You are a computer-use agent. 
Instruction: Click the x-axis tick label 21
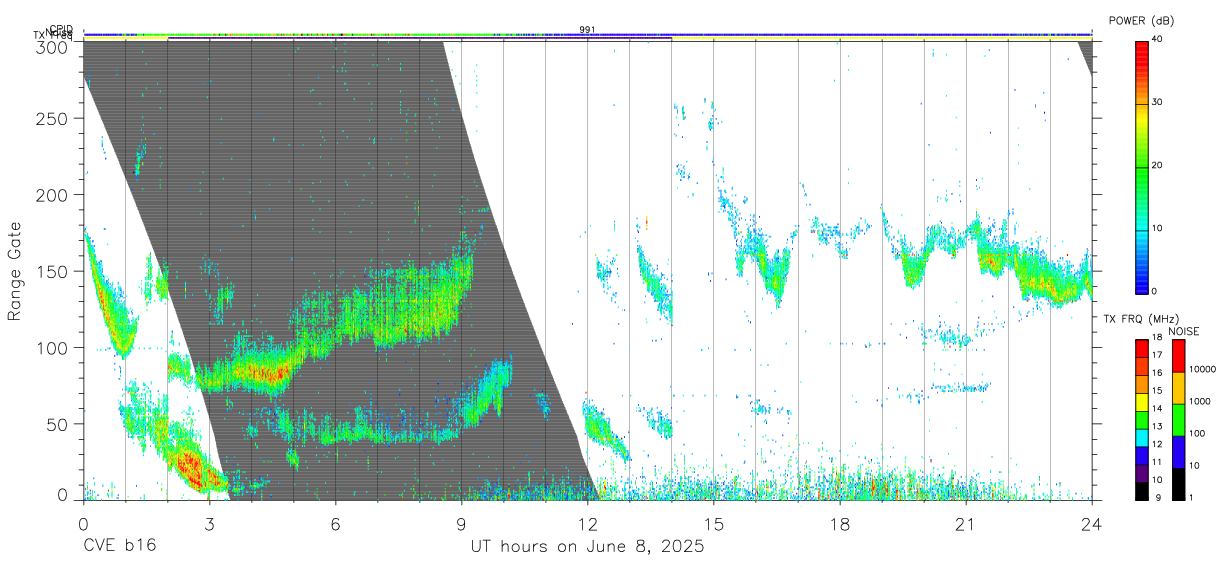click(966, 523)
